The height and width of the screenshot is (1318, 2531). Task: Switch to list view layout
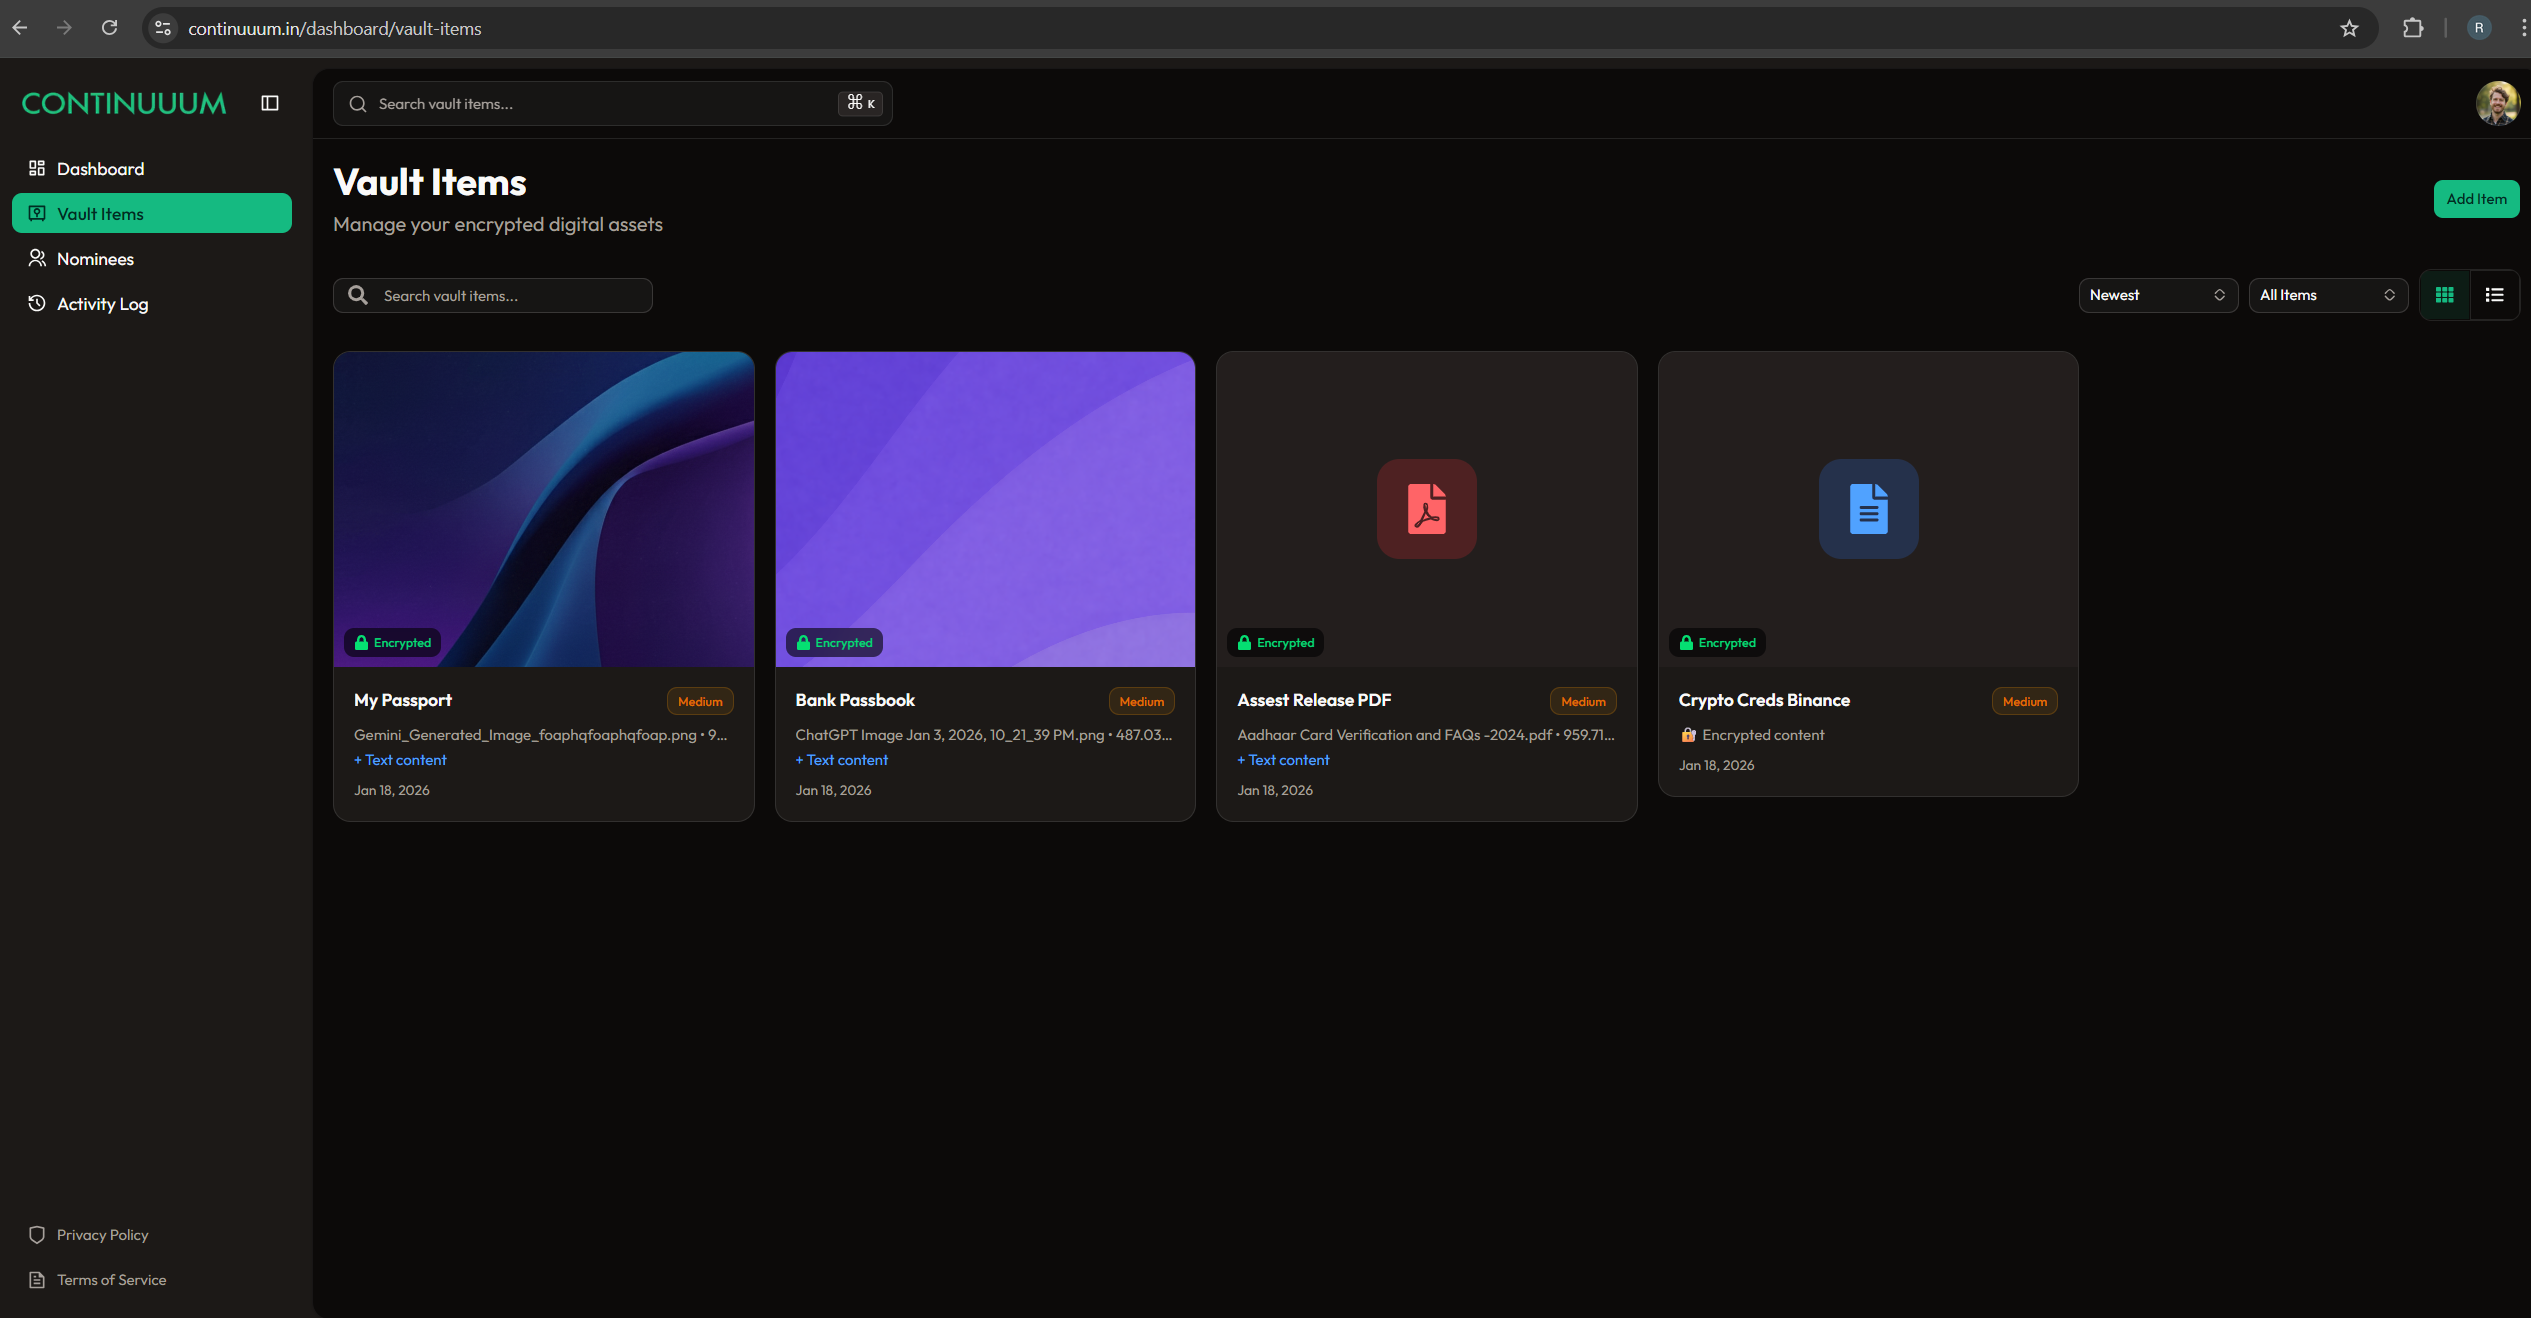[x=2495, y=294]
